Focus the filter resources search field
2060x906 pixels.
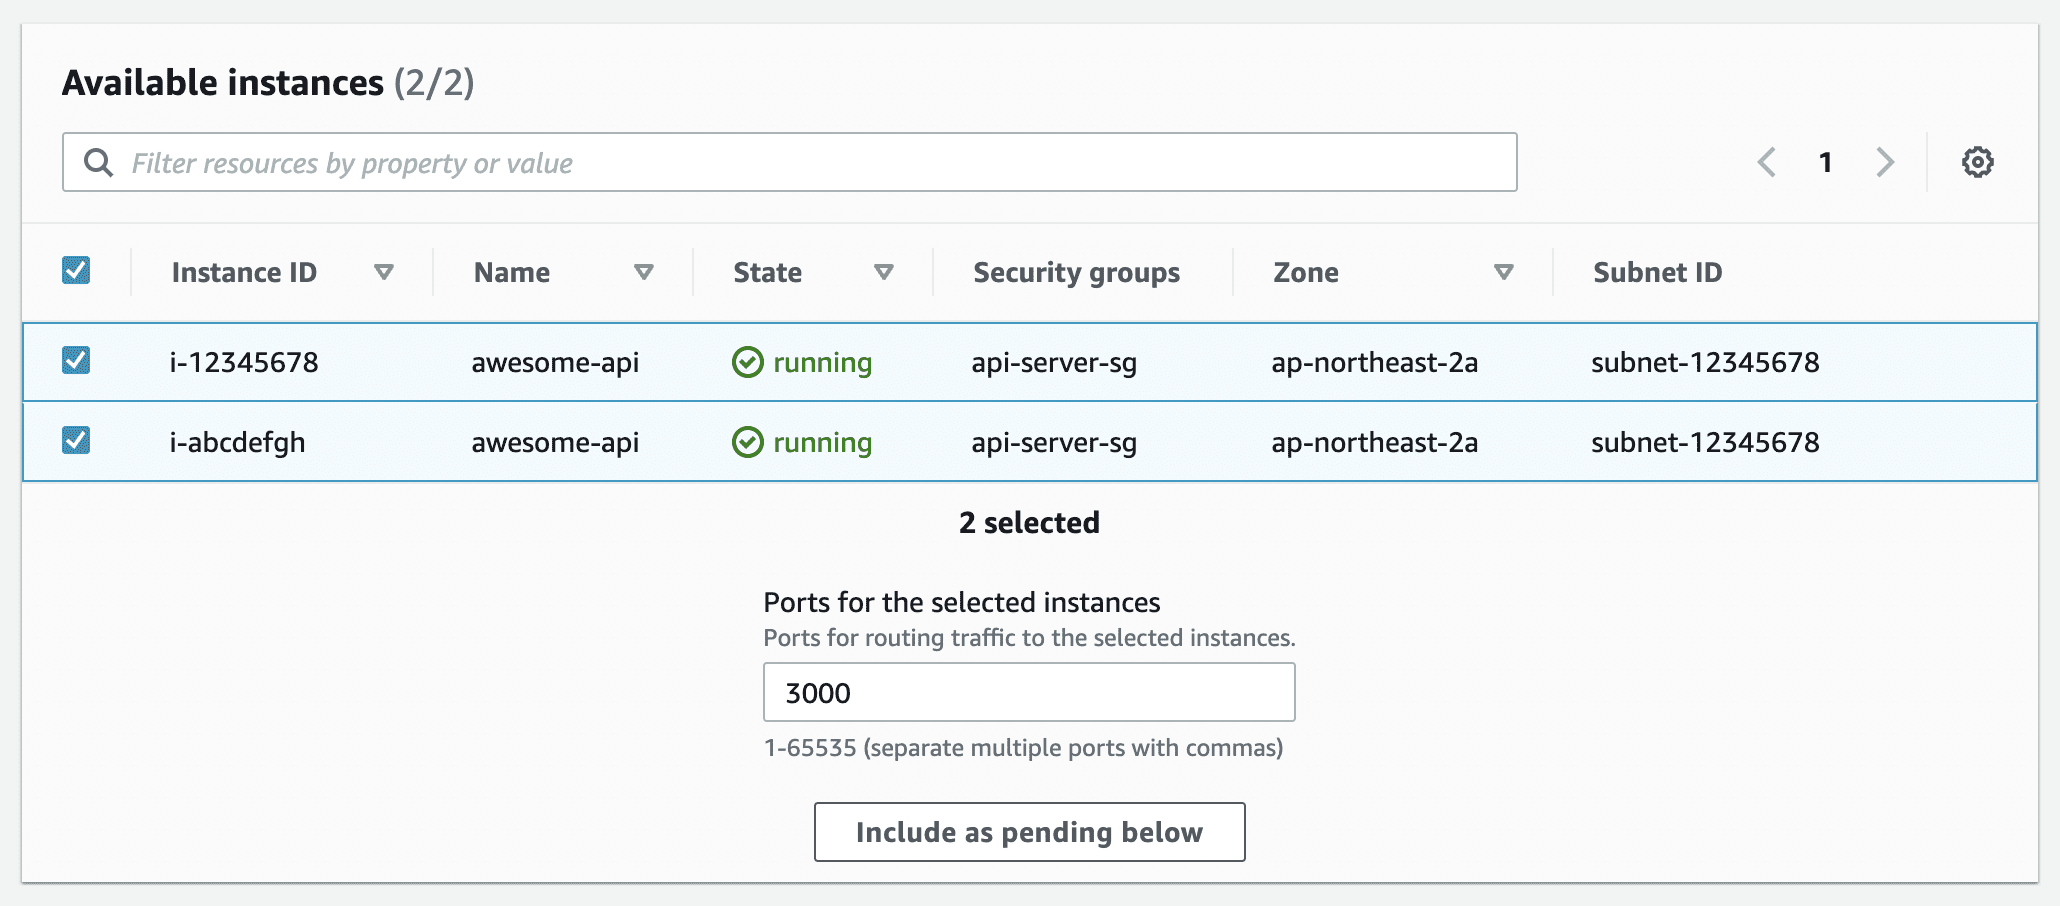click(789, 162)
